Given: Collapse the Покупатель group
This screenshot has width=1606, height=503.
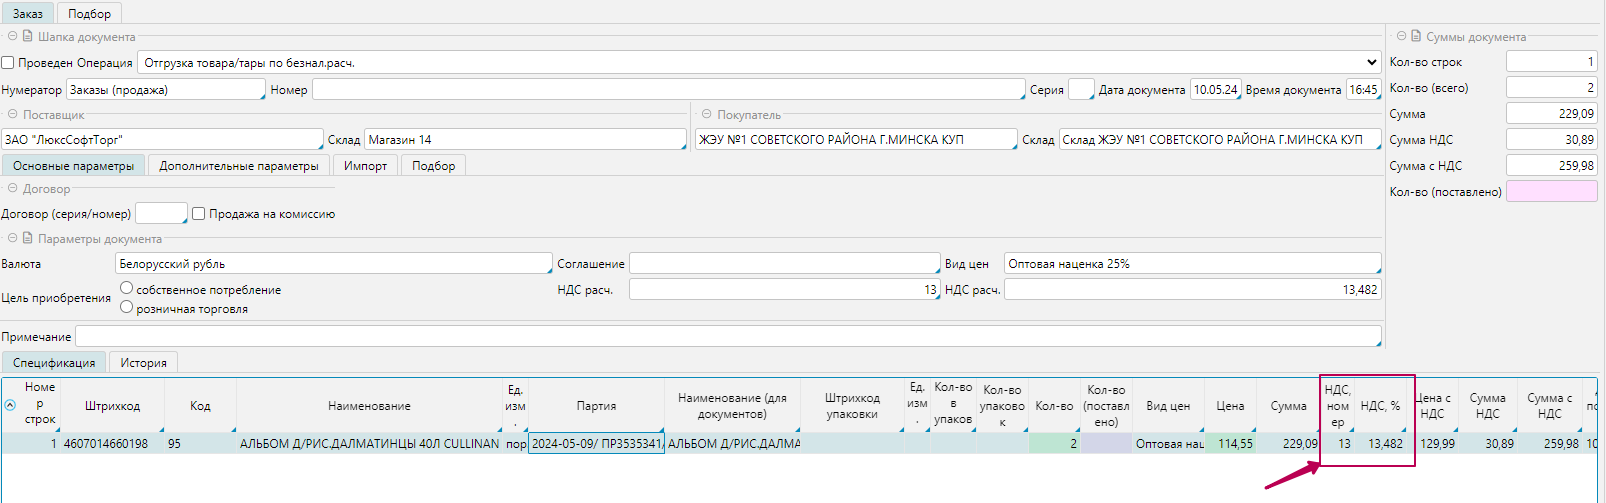Looking at the screenshot, I should (x=706, y=115).
